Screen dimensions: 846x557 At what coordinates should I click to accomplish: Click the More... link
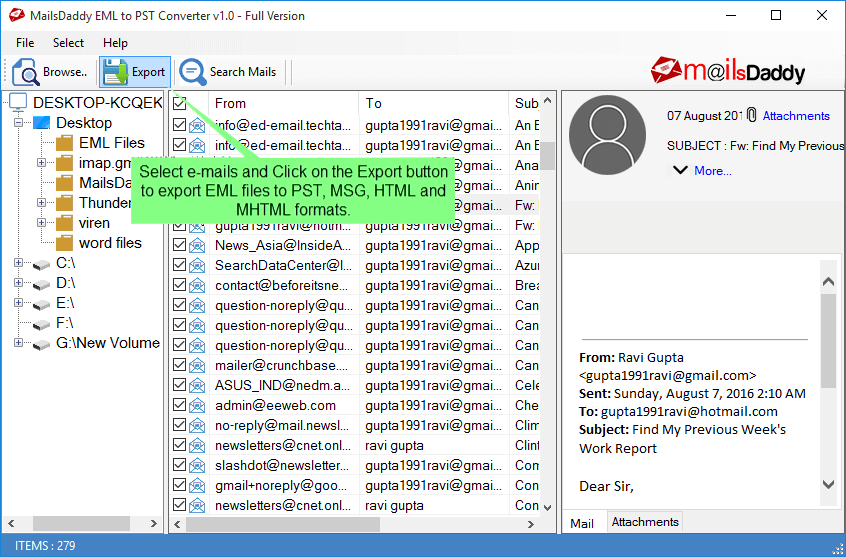point(713,171)
